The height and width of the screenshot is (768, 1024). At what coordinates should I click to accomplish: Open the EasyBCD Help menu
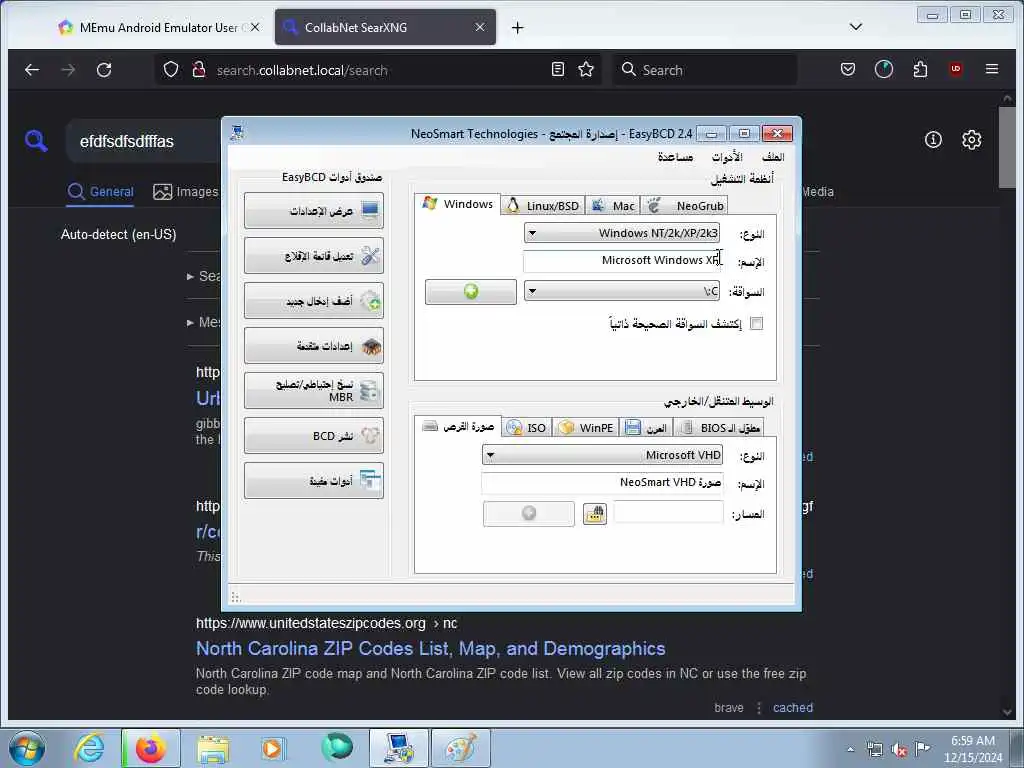675,157
